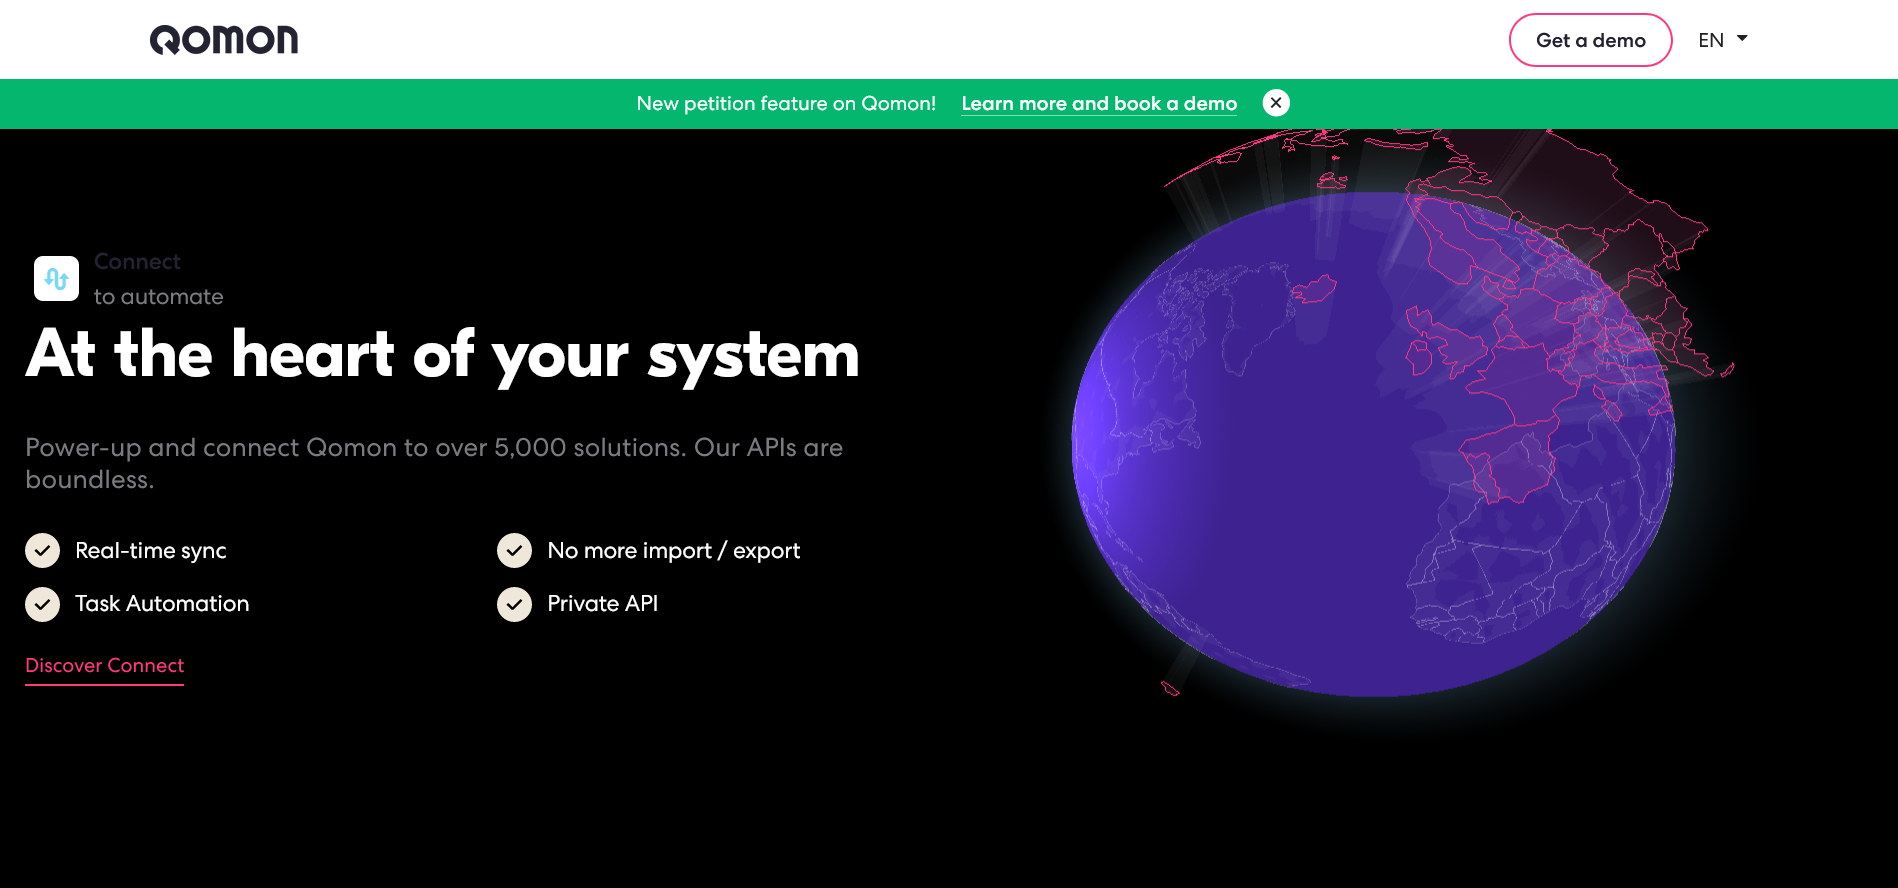Click the Connect label above to automate

click(x=137, y=262)
